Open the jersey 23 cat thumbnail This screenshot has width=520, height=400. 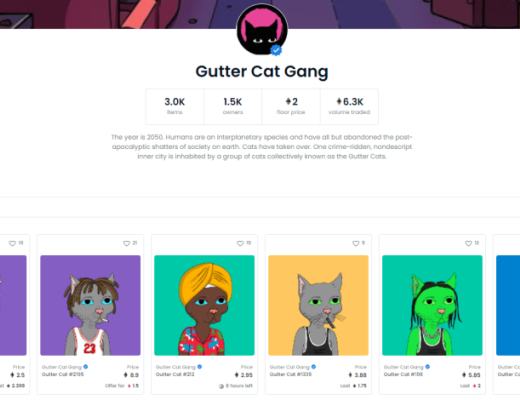pos(90,305)
